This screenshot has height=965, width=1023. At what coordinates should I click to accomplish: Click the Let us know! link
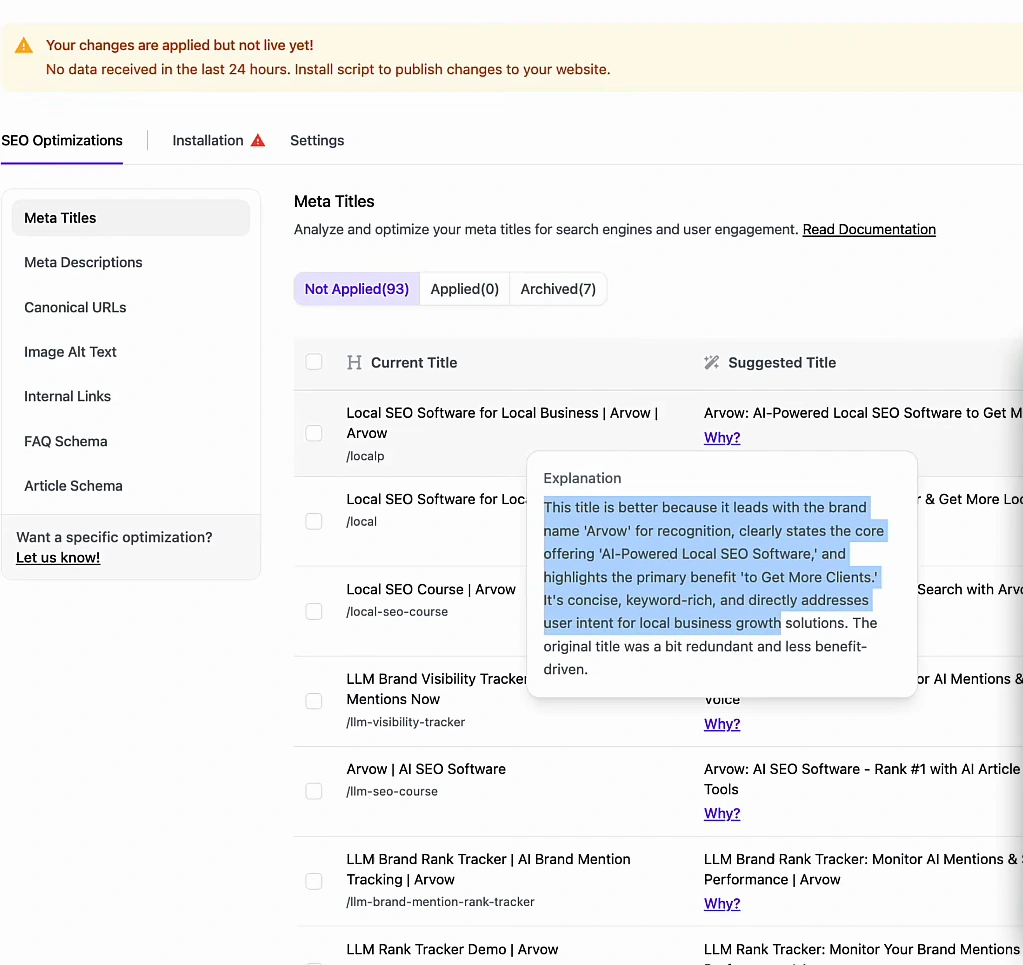(x=58, y=557)
